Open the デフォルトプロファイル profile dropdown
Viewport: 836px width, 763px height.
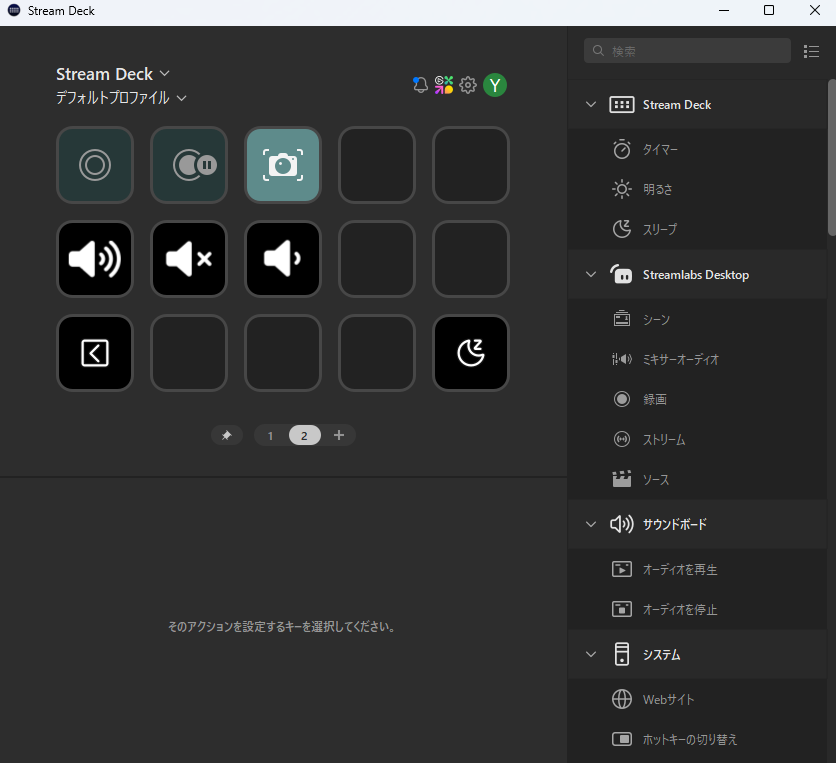pos(122,98)
